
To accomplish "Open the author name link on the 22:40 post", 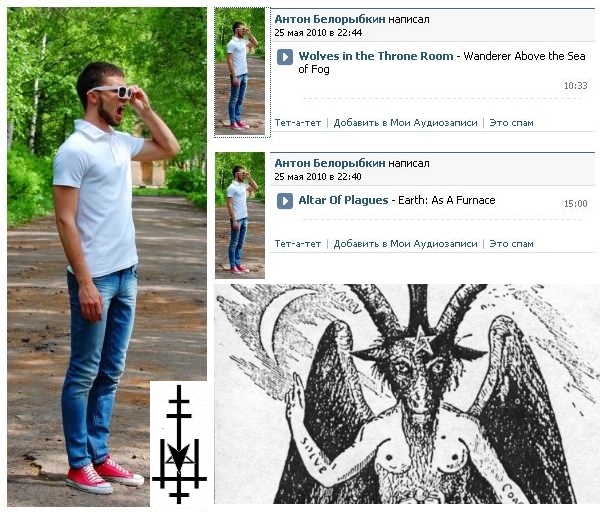I will coord(330,163).
